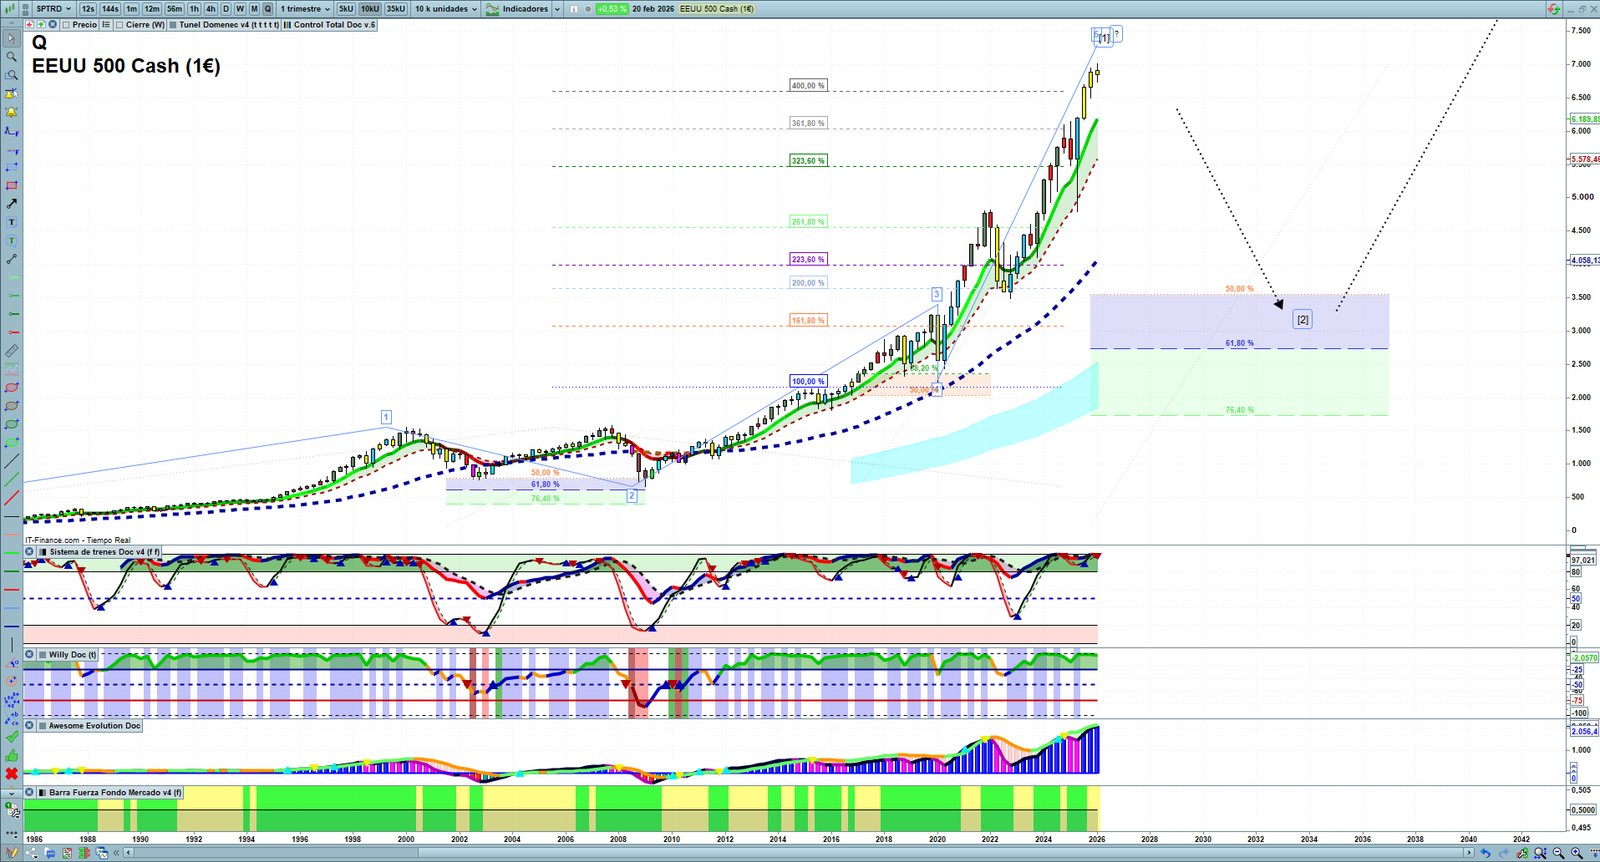
Task: Click the W weekly timeframe button
Action: point(240,9)
